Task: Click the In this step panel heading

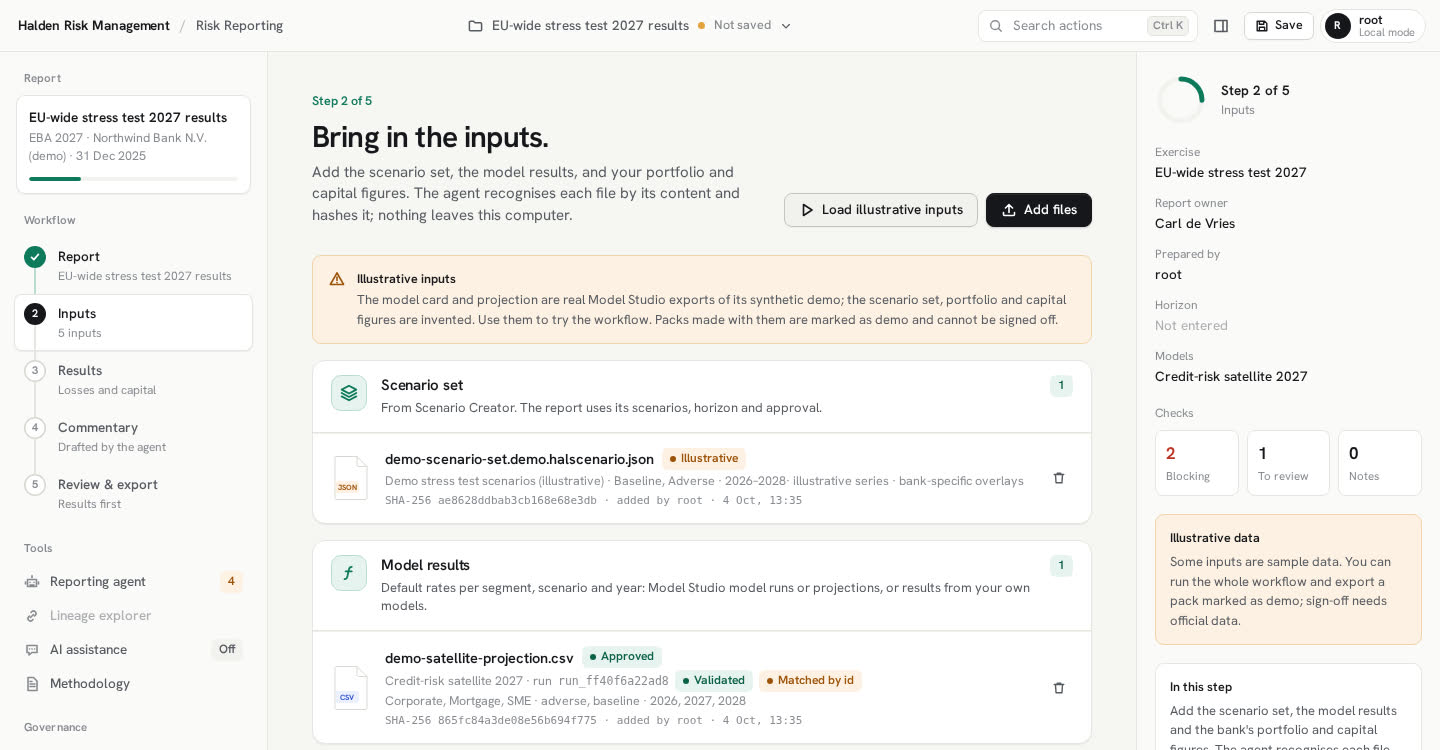Action: click(1201, 687)
